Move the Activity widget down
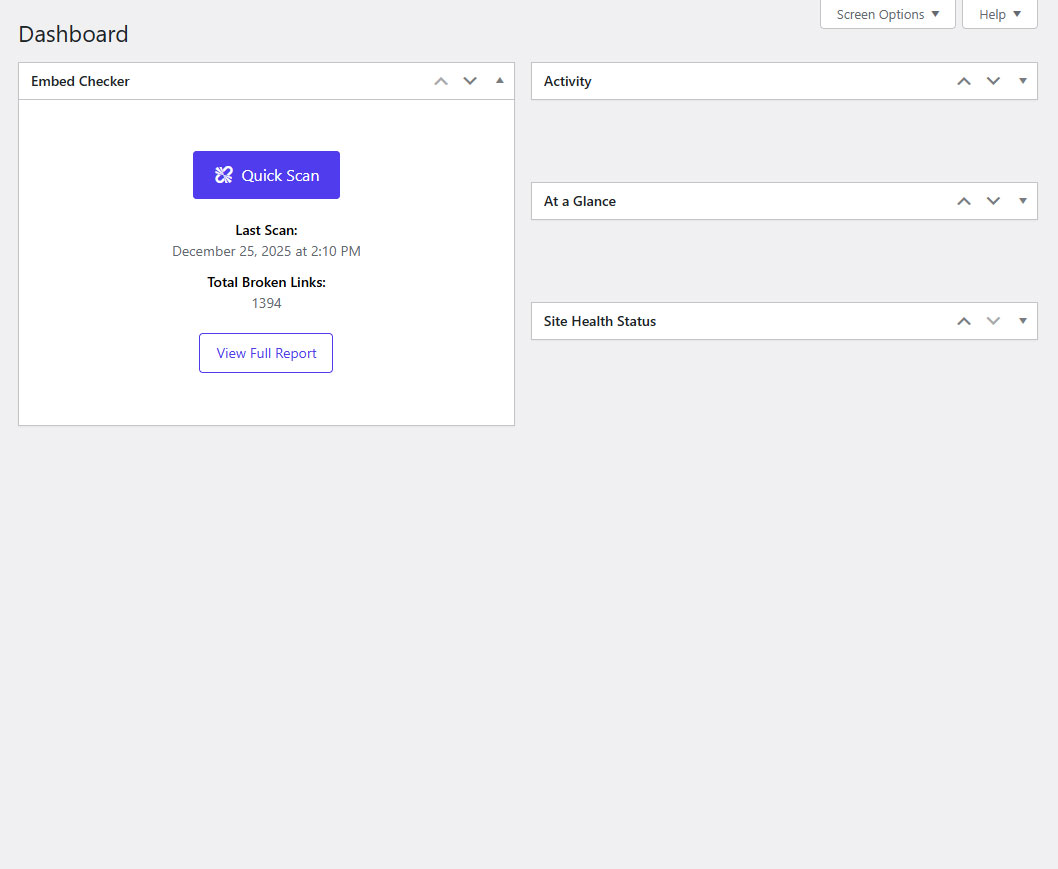 (x=993, y=81)
